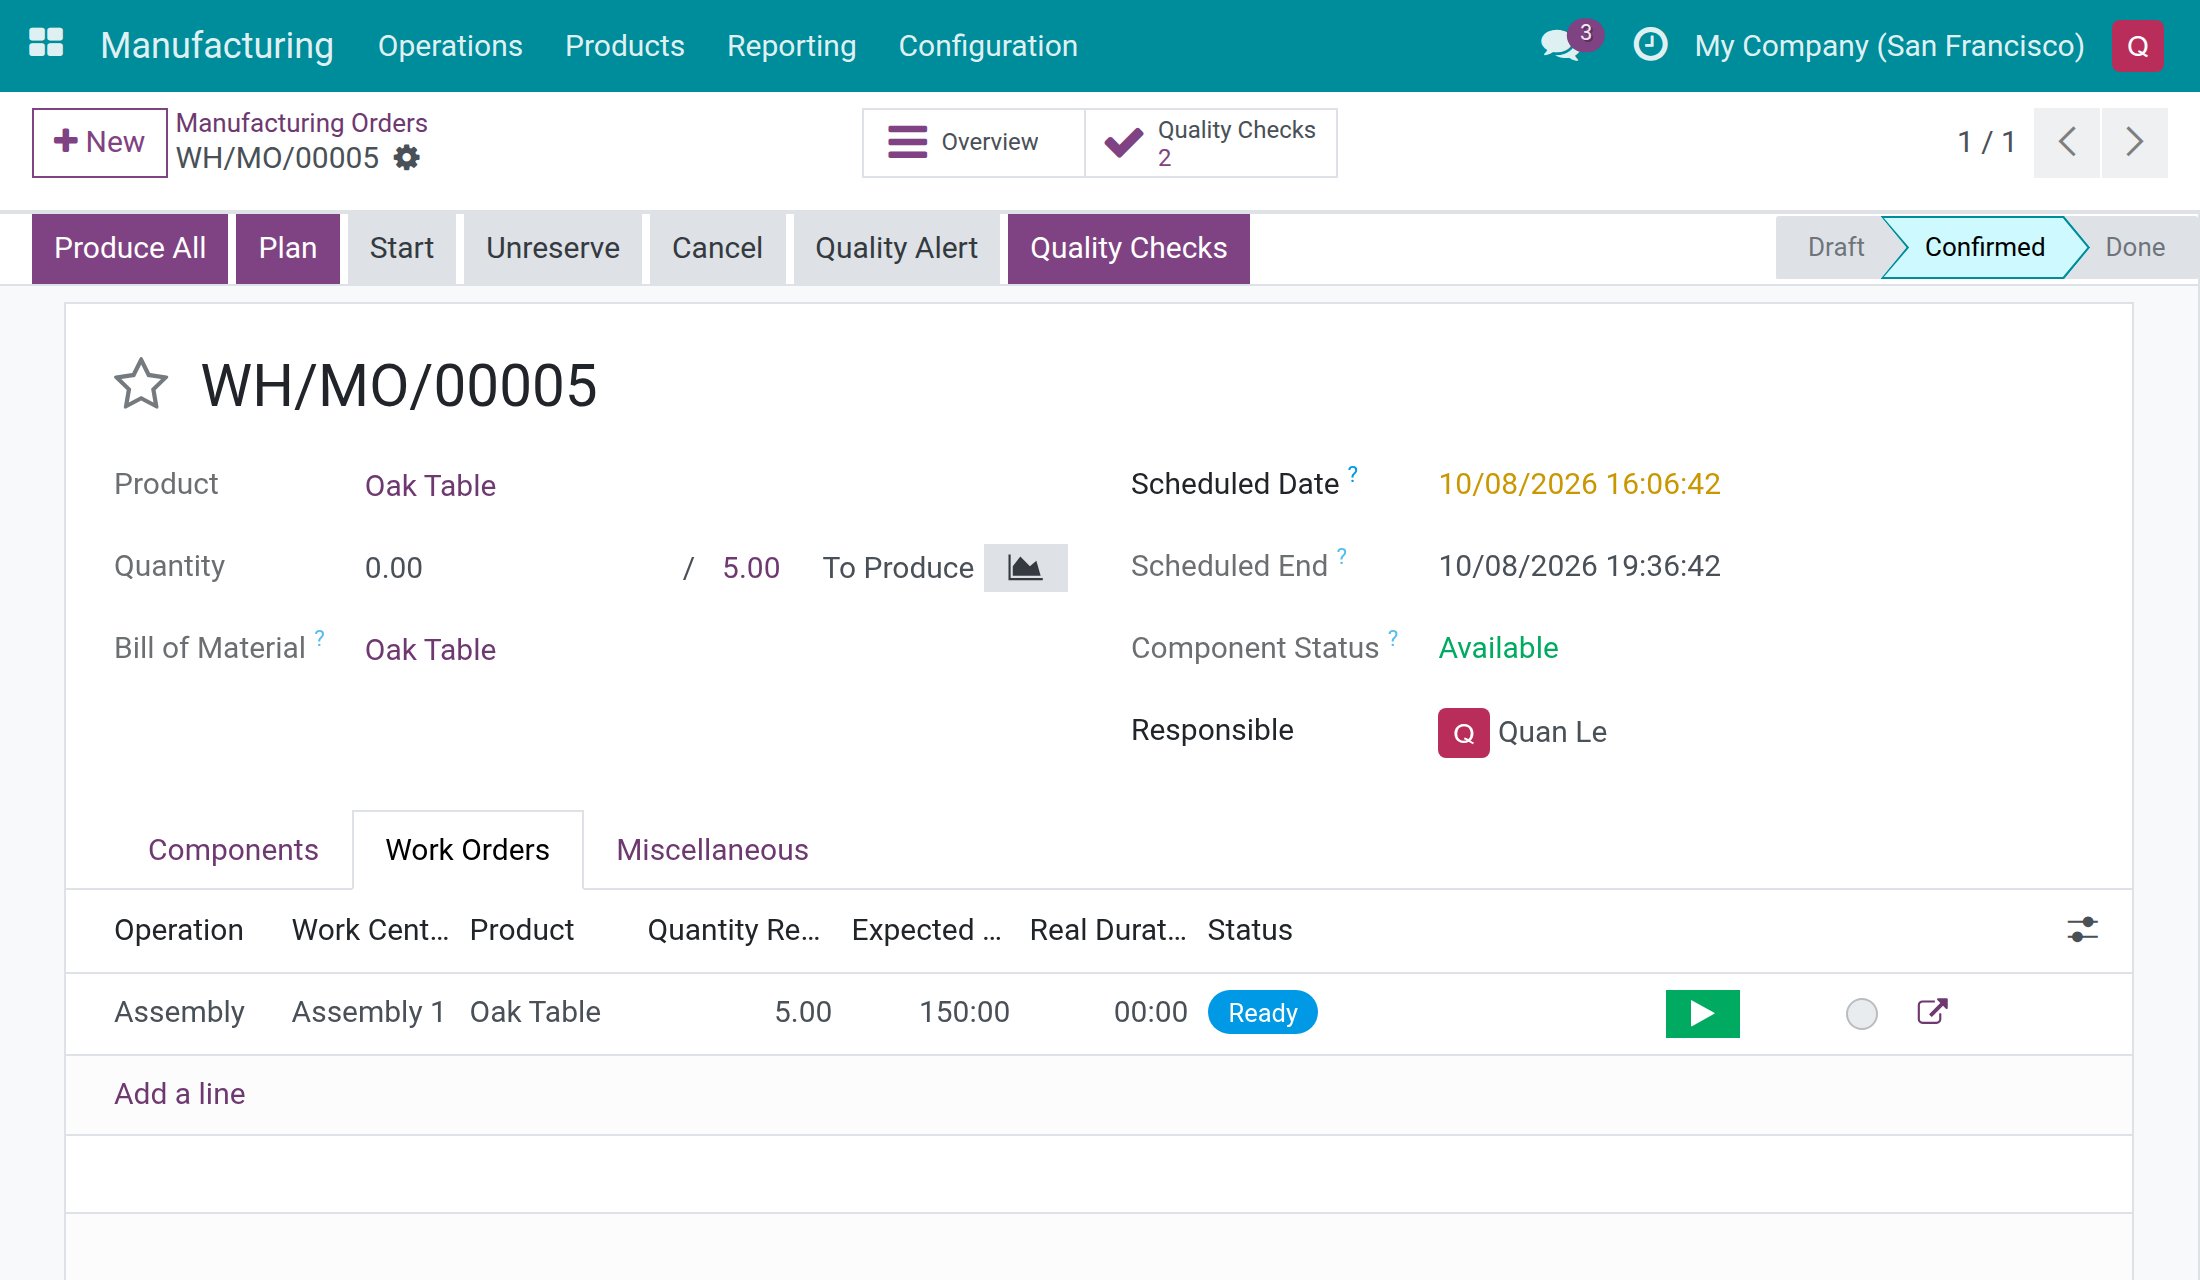Toggle the Assembly row status circle

1861,1014
